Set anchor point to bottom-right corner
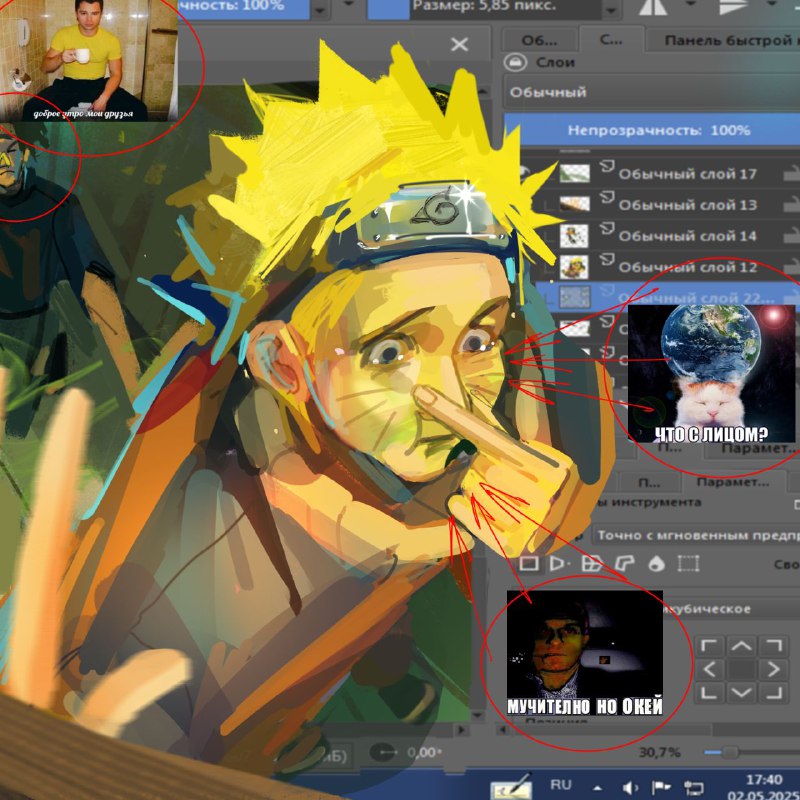 point(773,692)
